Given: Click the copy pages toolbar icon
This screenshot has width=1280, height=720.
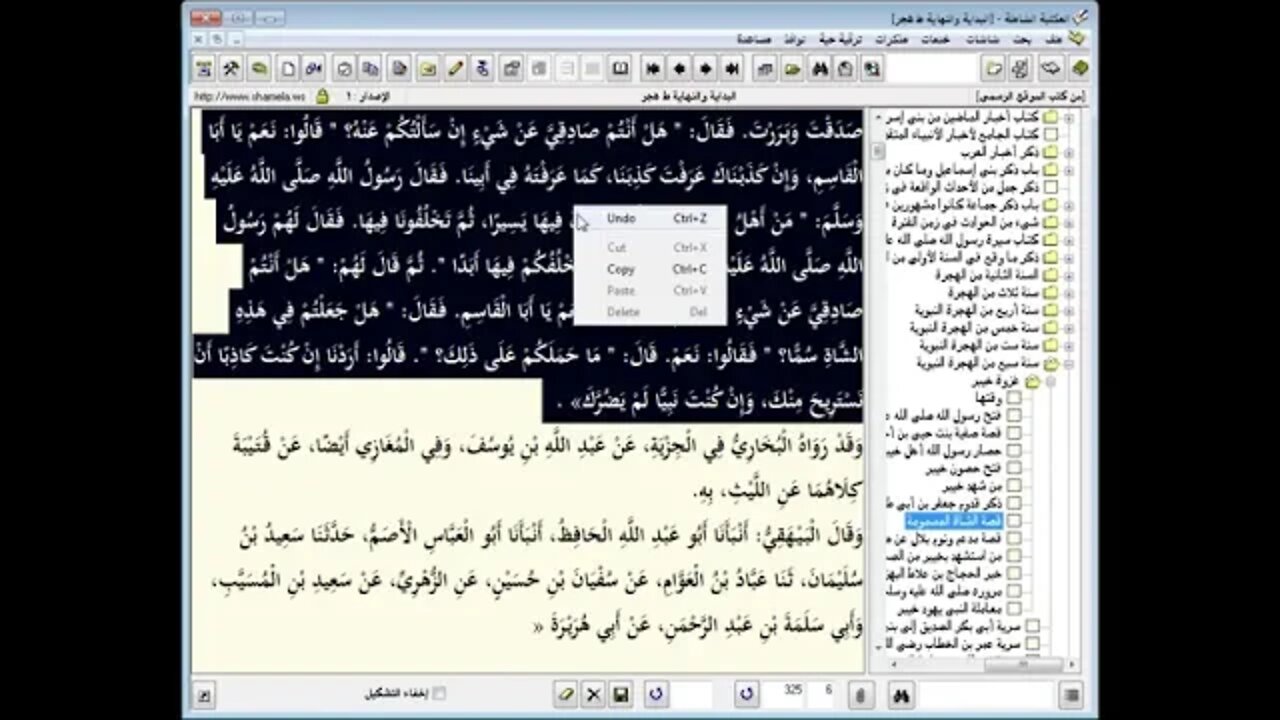Looking at the screenshot, I should point(370,69).
